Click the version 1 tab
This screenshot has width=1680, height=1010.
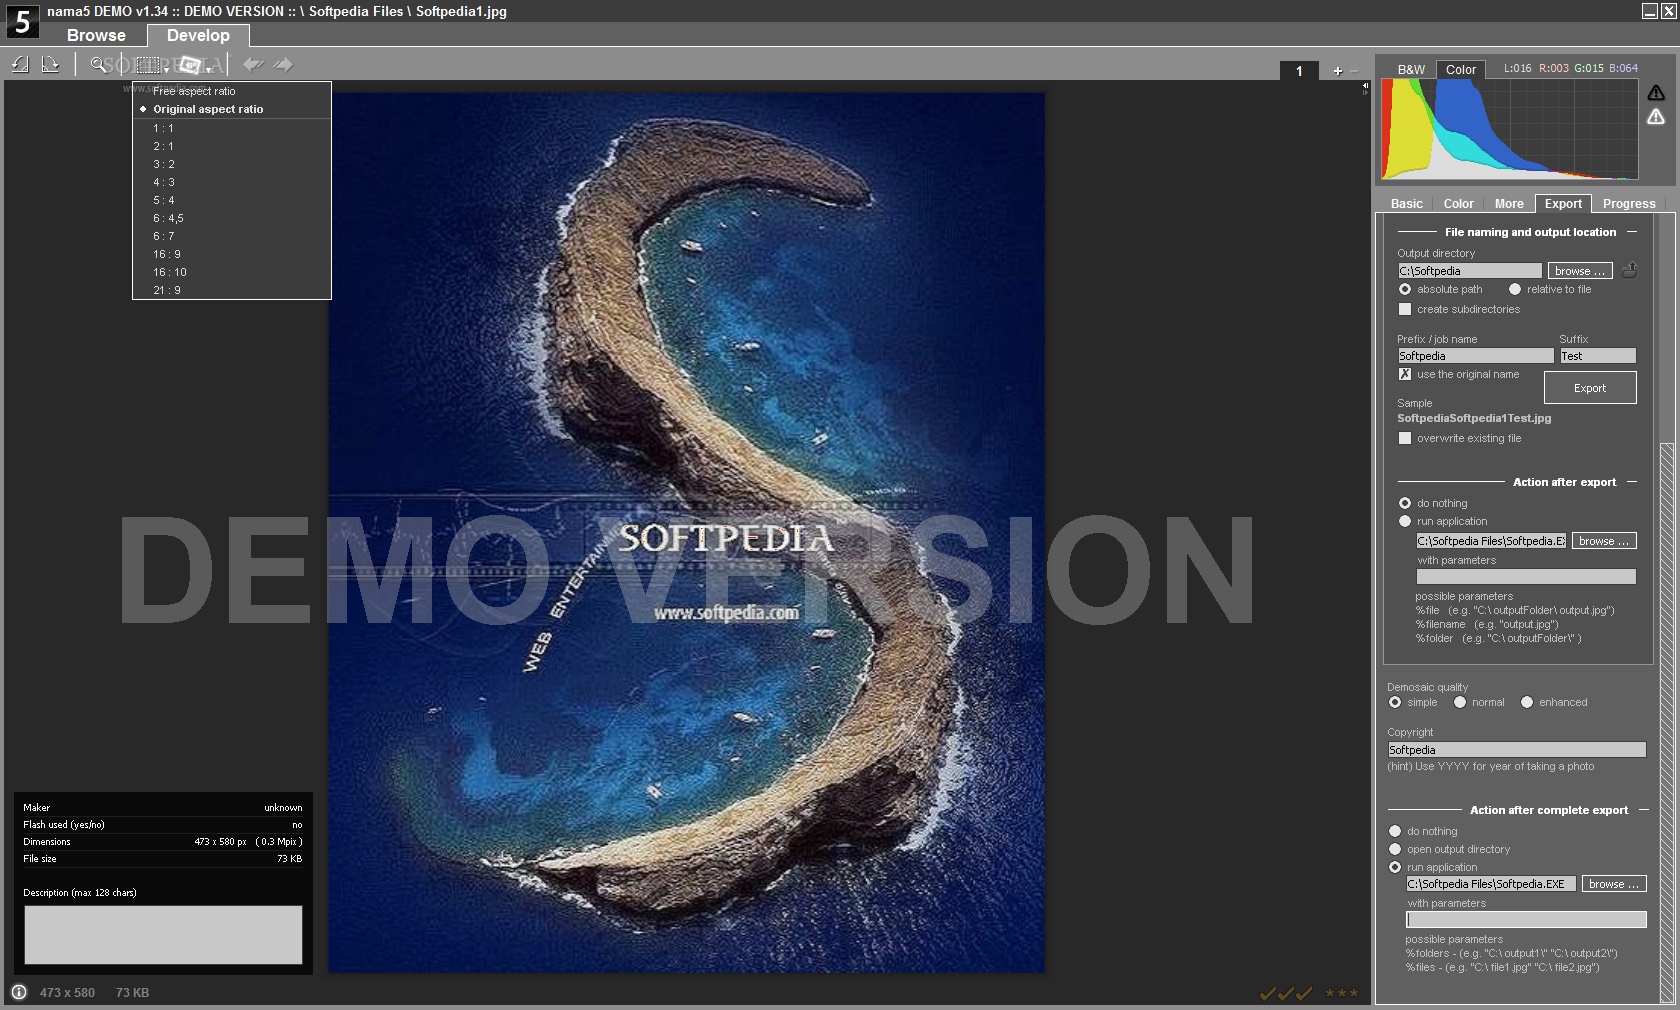point(1299,71)
